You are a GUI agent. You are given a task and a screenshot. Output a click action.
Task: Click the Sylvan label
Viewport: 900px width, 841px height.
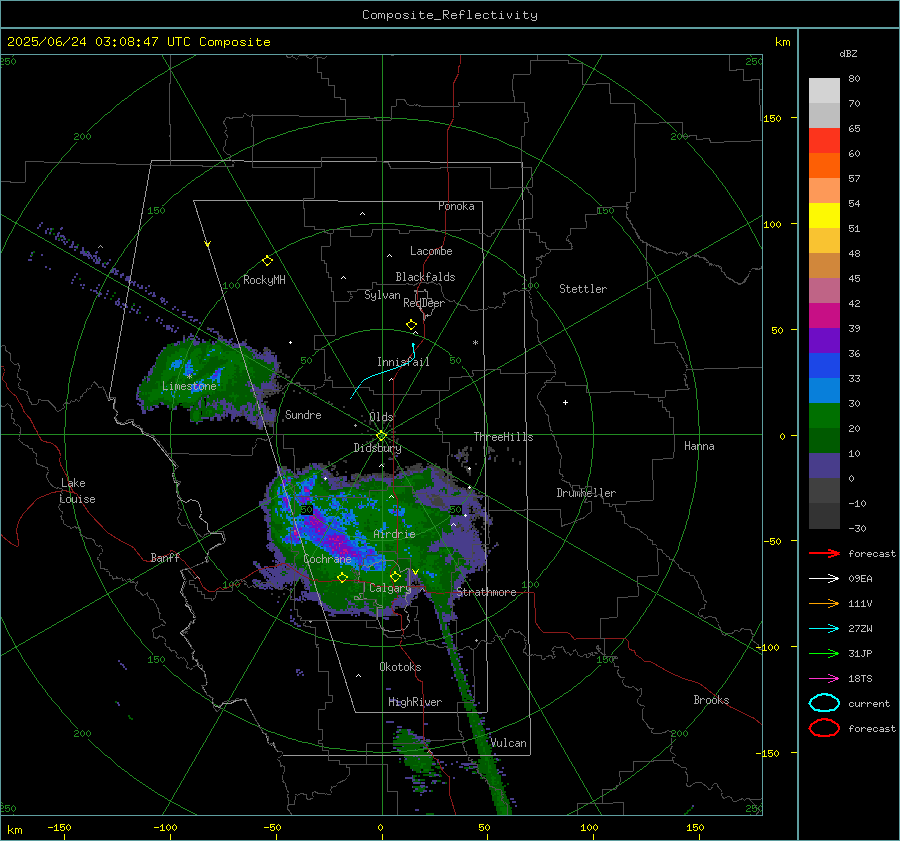click(382, 295)
